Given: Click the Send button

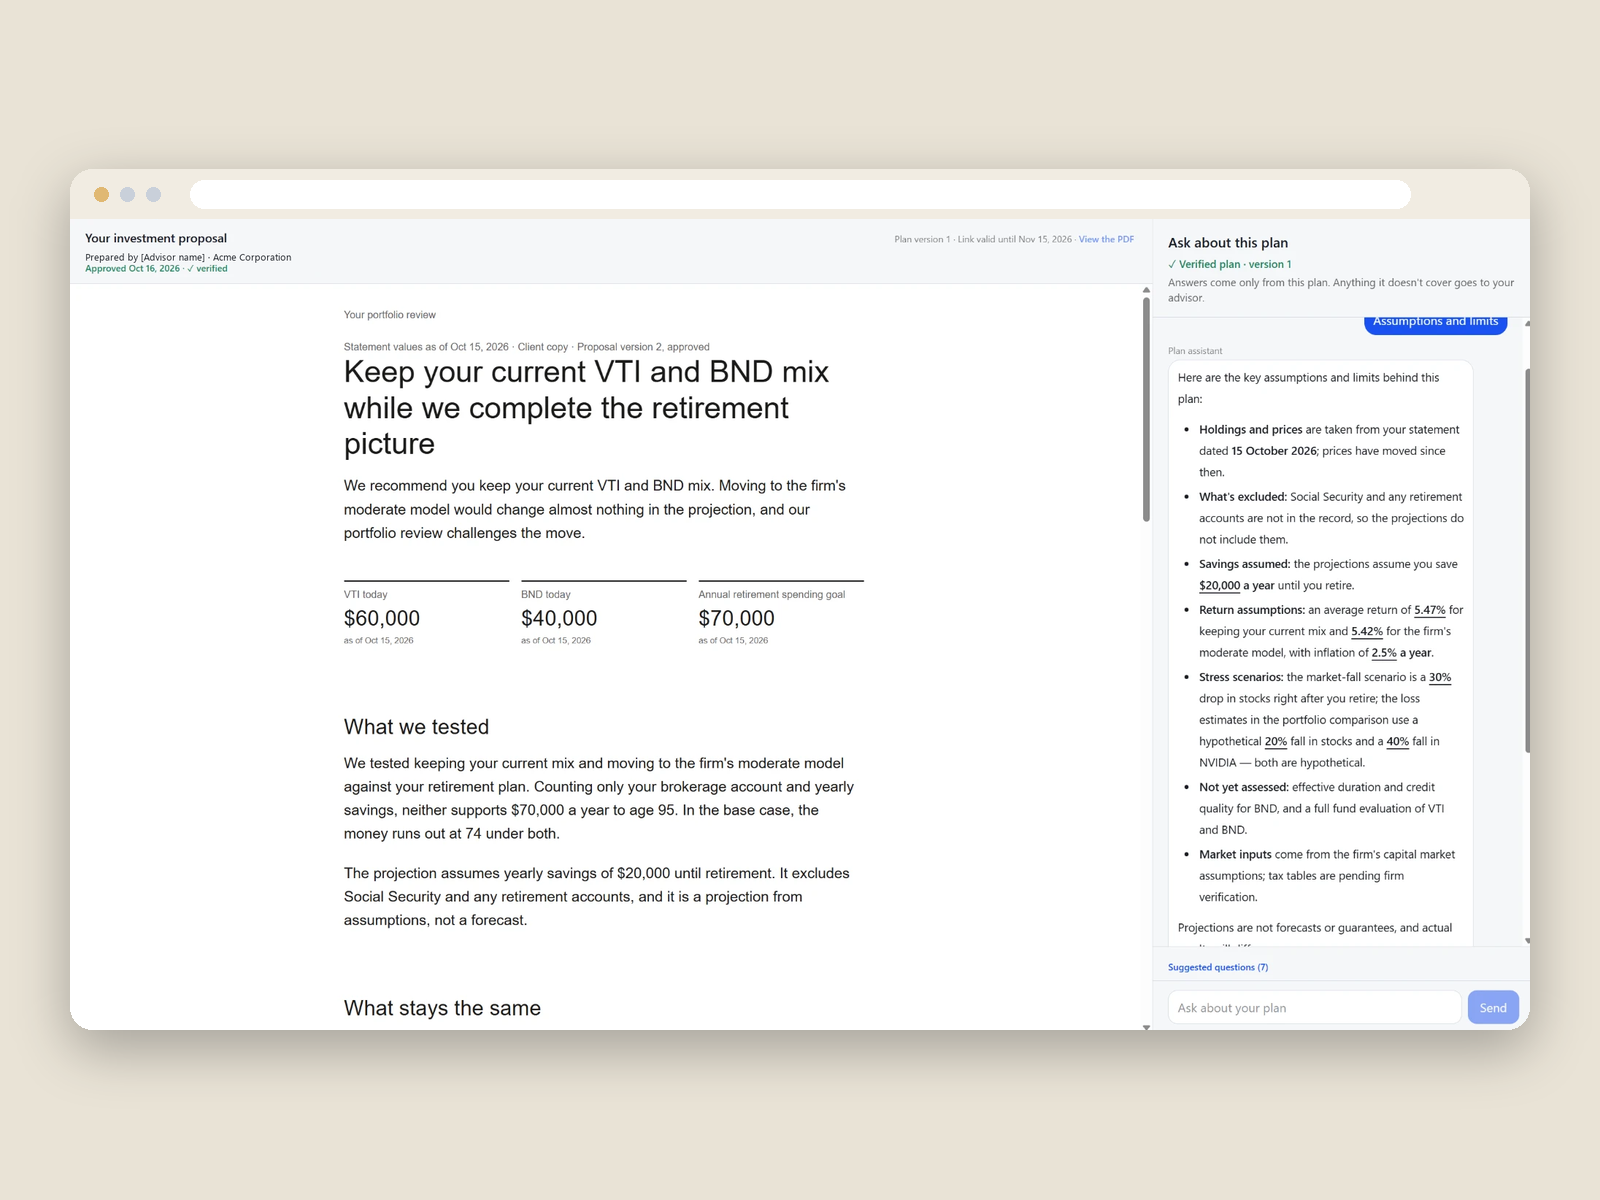Looking at the screenshot, I should [x=1493, y=1007].
